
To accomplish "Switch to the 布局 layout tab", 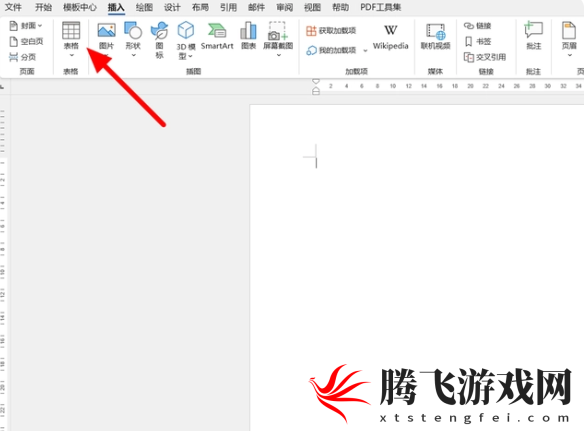I will 200,7.
